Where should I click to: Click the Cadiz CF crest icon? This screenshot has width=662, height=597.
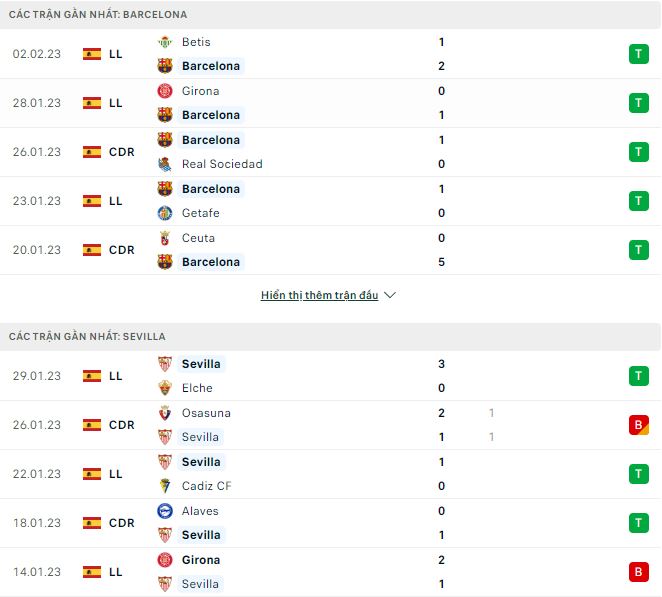tap(165, 486)
